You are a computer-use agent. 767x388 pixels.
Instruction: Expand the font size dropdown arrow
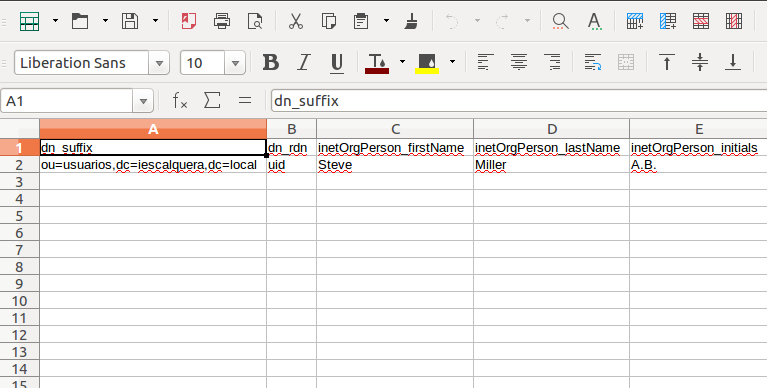(235, 63)
